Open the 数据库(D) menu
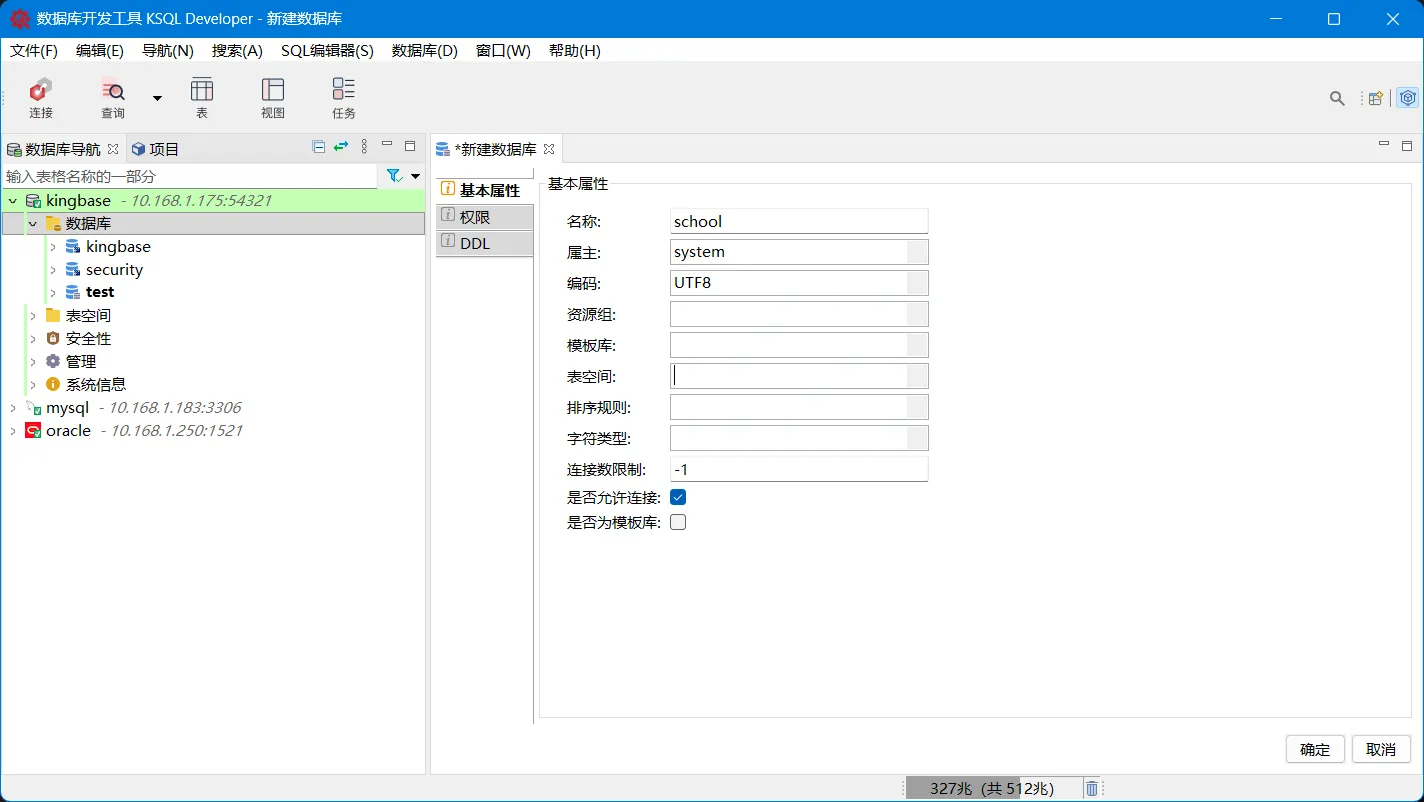The image size is (1424, 802). [x=424, y=51]
